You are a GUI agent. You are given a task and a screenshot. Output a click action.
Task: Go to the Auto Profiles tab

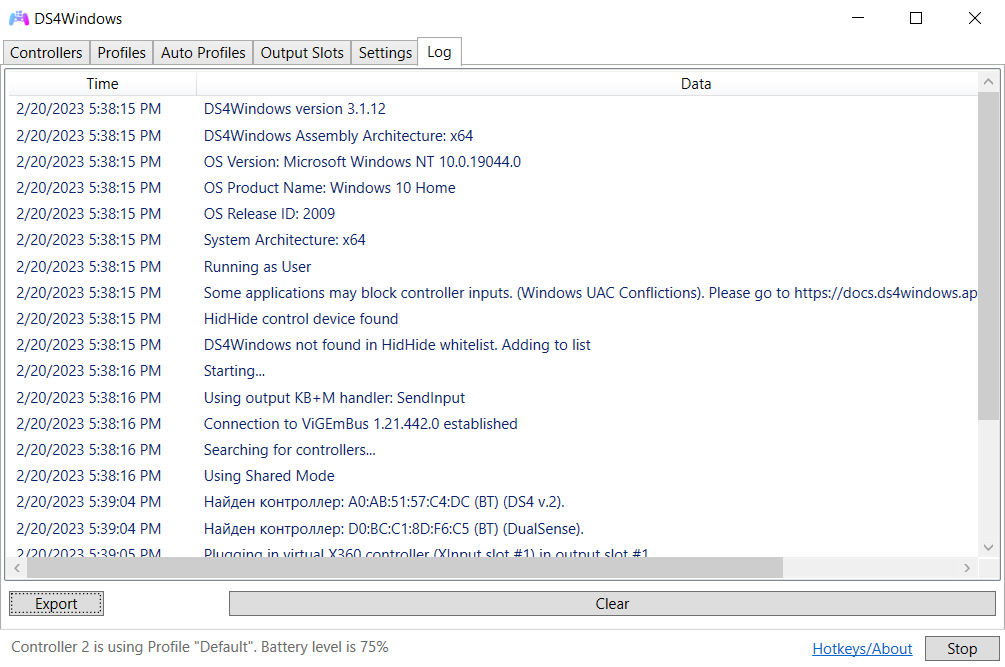203,53
